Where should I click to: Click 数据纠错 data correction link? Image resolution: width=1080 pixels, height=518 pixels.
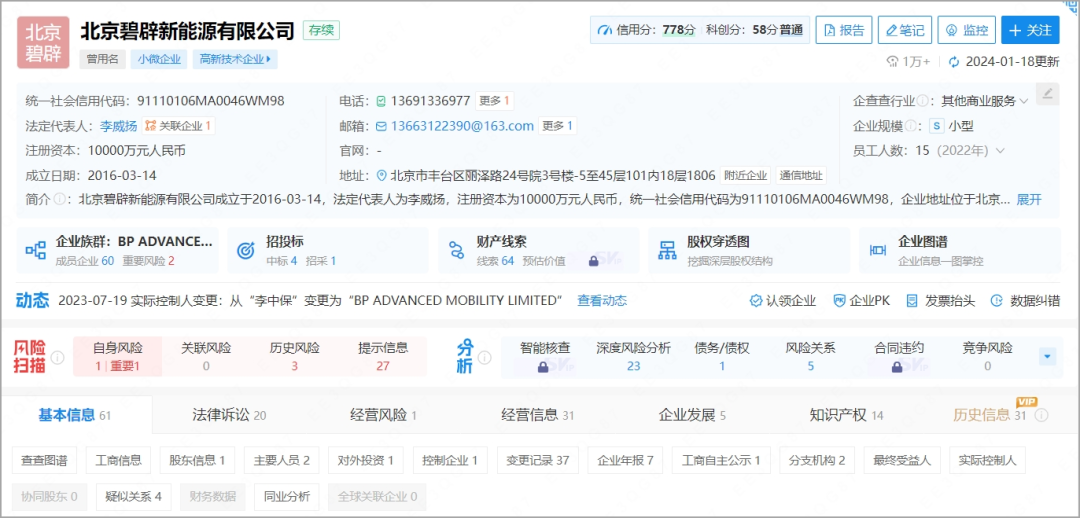pyautogui.click(x=1025, y=301)
